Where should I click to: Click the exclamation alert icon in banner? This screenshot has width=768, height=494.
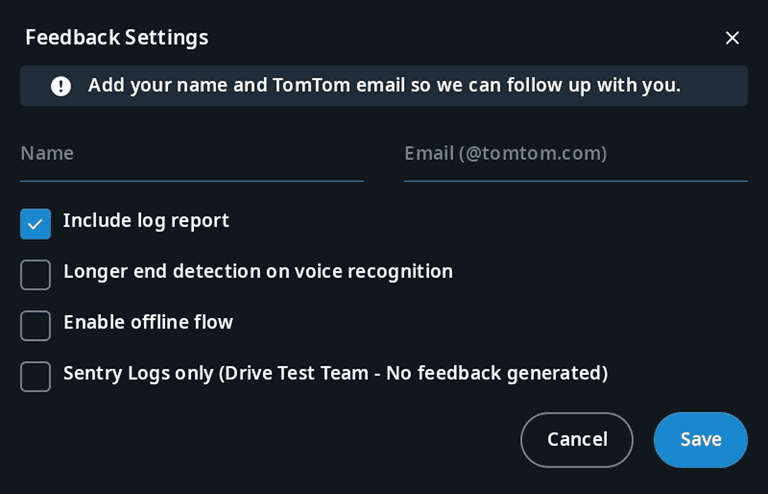61,86
